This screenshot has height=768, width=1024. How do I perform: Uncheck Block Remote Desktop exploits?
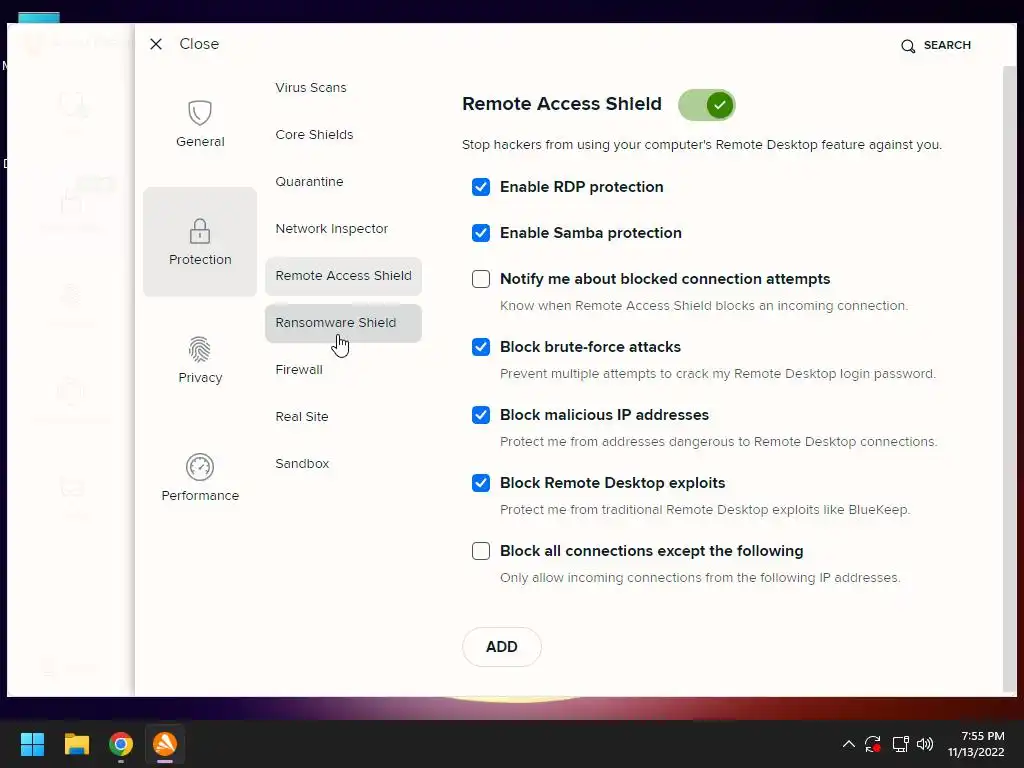481,483
